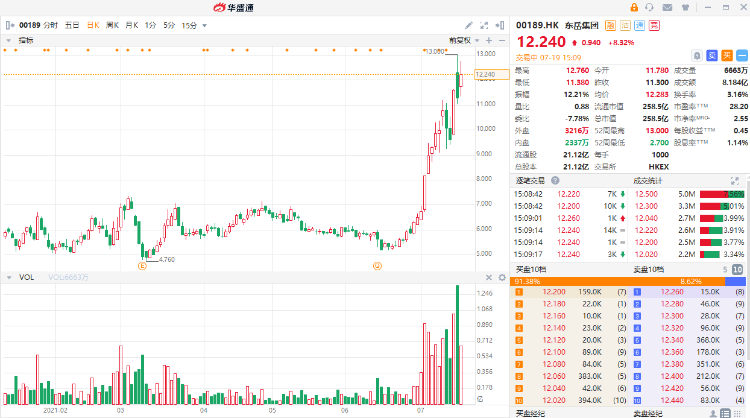
Task: Expand the 成交统计 panel icon
Action: click(735, 181)
